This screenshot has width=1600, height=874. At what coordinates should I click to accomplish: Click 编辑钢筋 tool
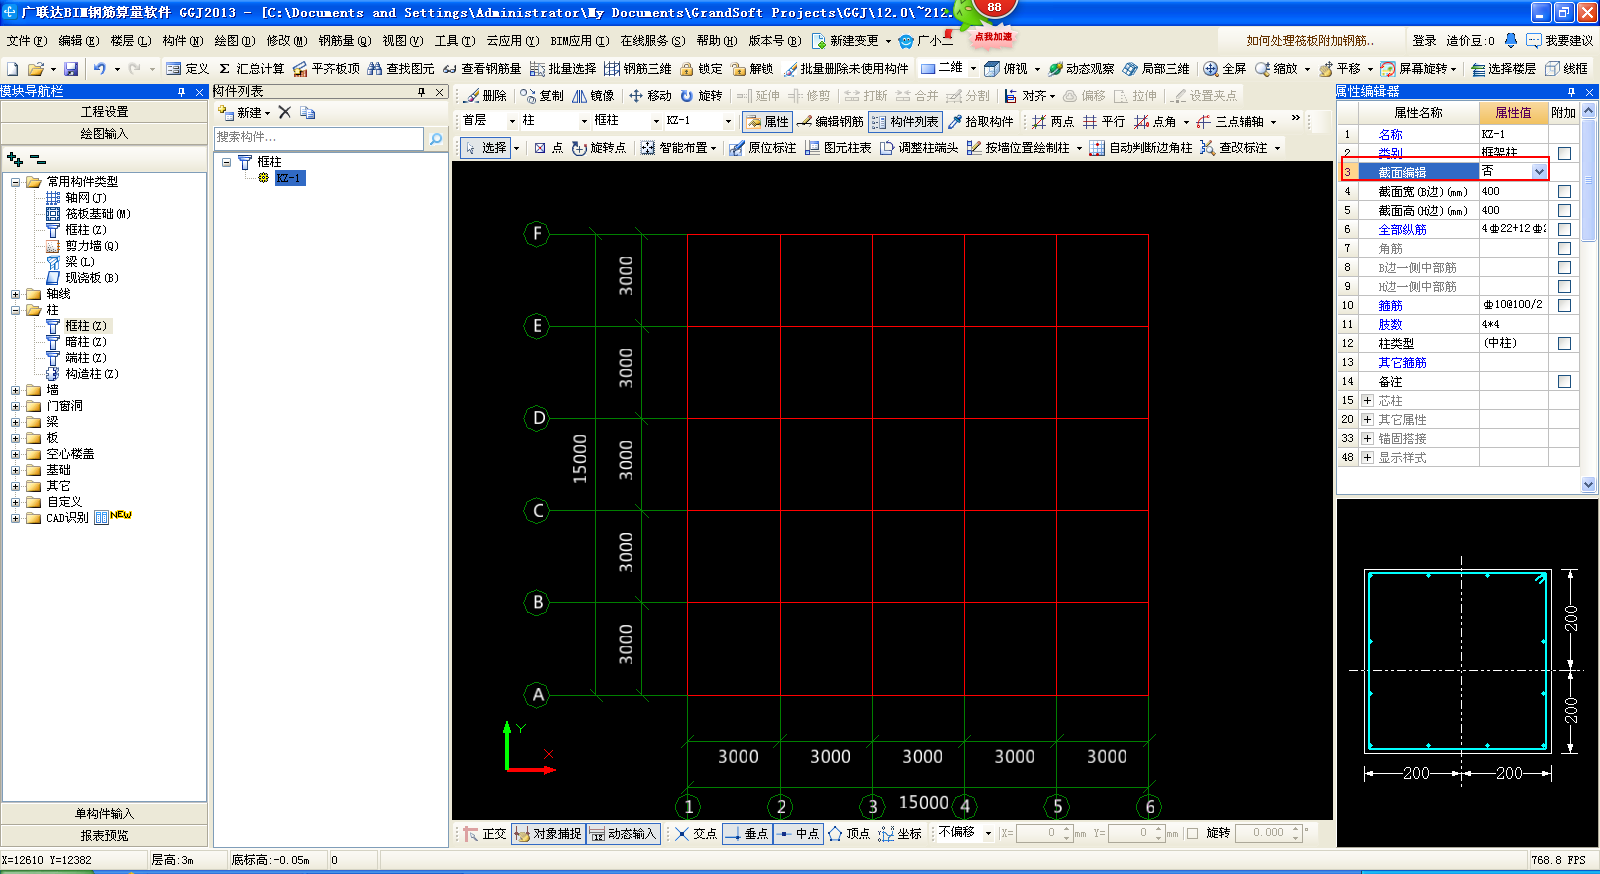(x=830, y=122)
